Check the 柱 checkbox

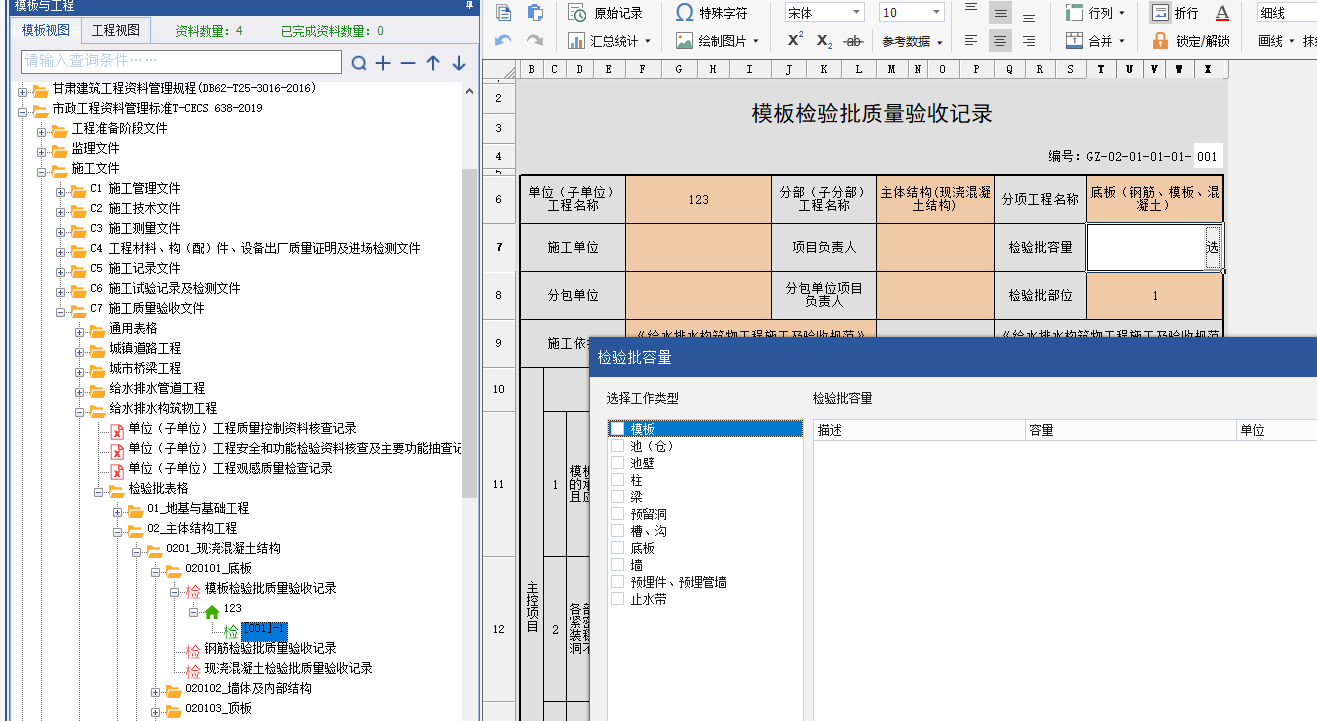pos(617,479)
